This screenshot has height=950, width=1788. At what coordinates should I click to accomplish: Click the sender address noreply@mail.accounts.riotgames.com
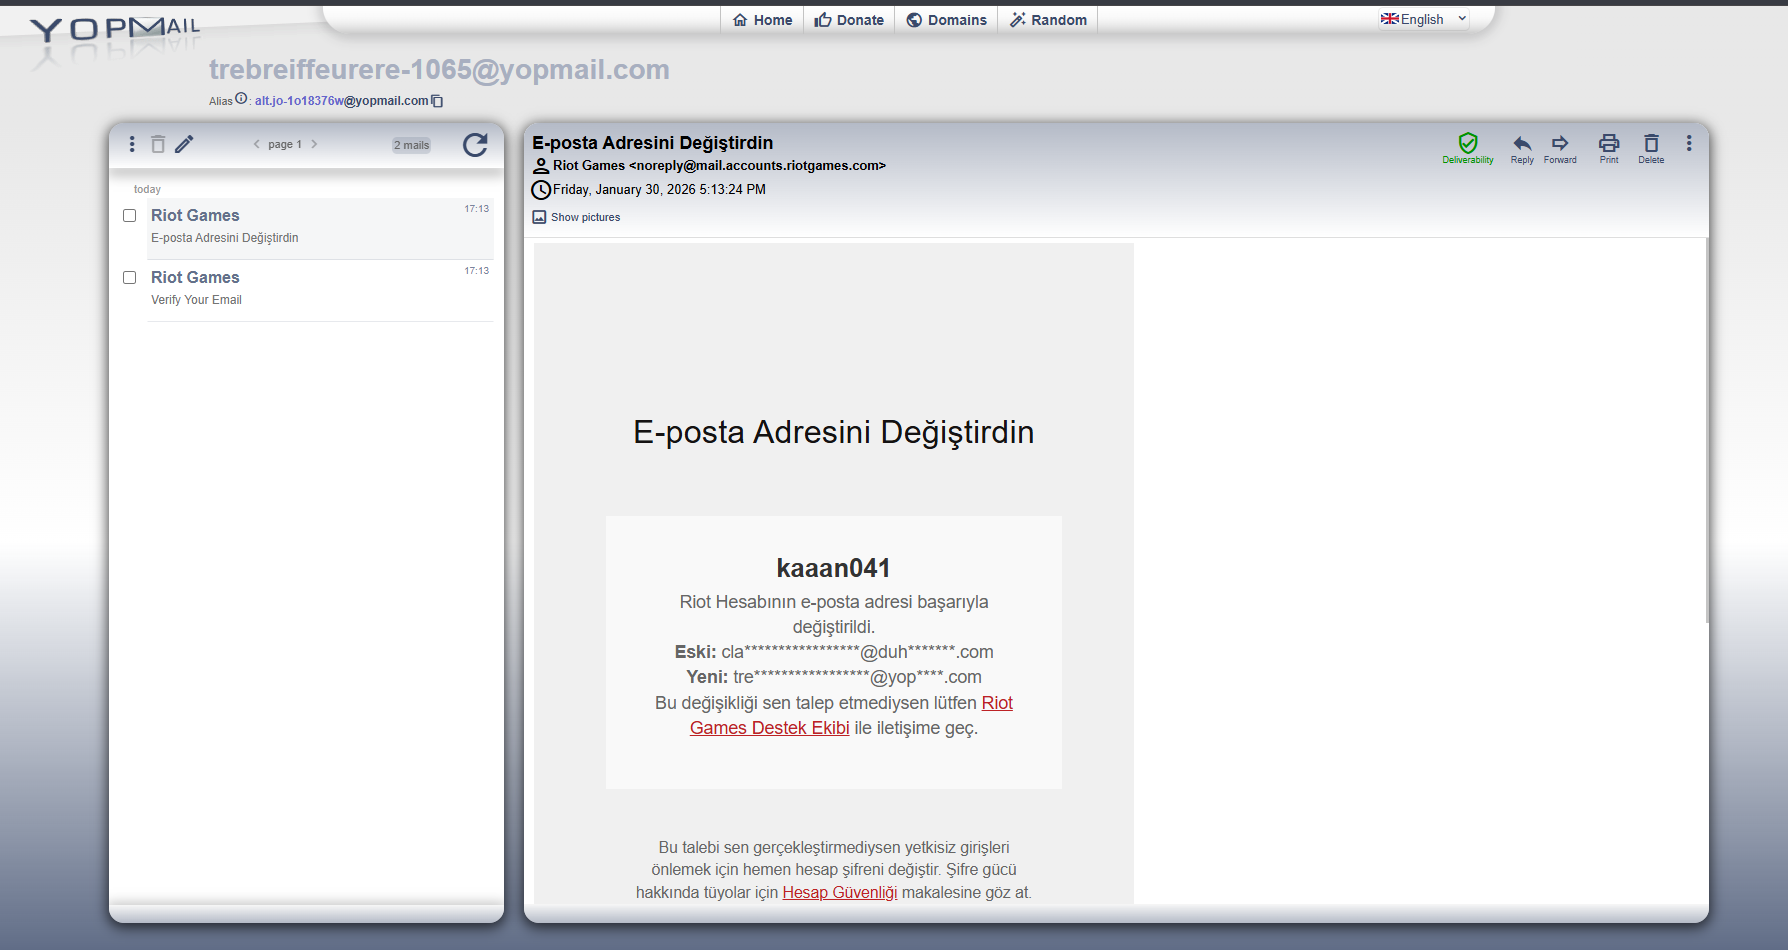point(757,166)
